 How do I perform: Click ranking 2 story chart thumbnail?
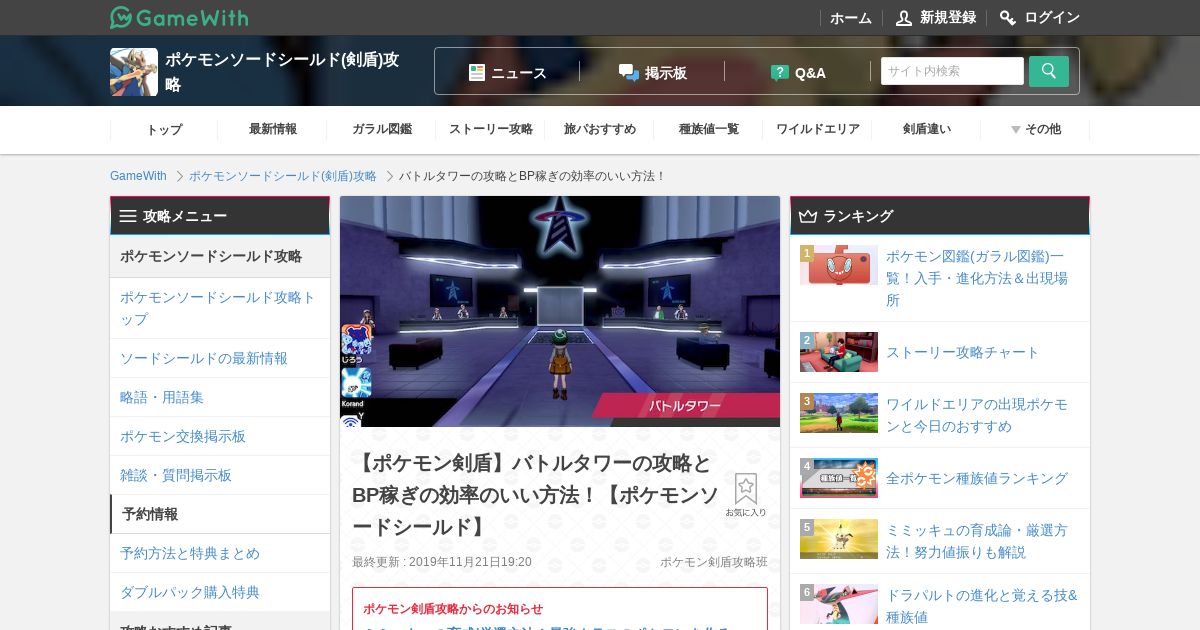click(x=839, y=352)
